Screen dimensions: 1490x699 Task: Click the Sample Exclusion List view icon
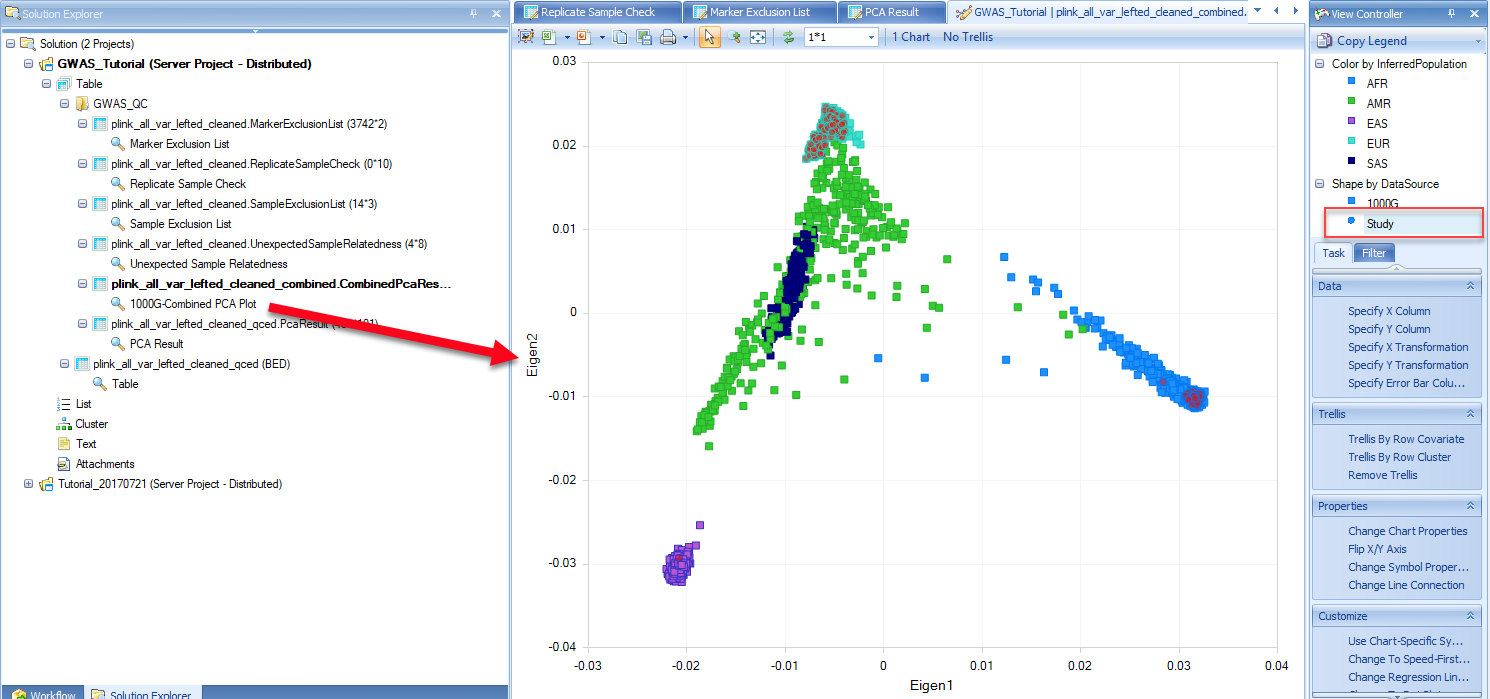point(117,224)
